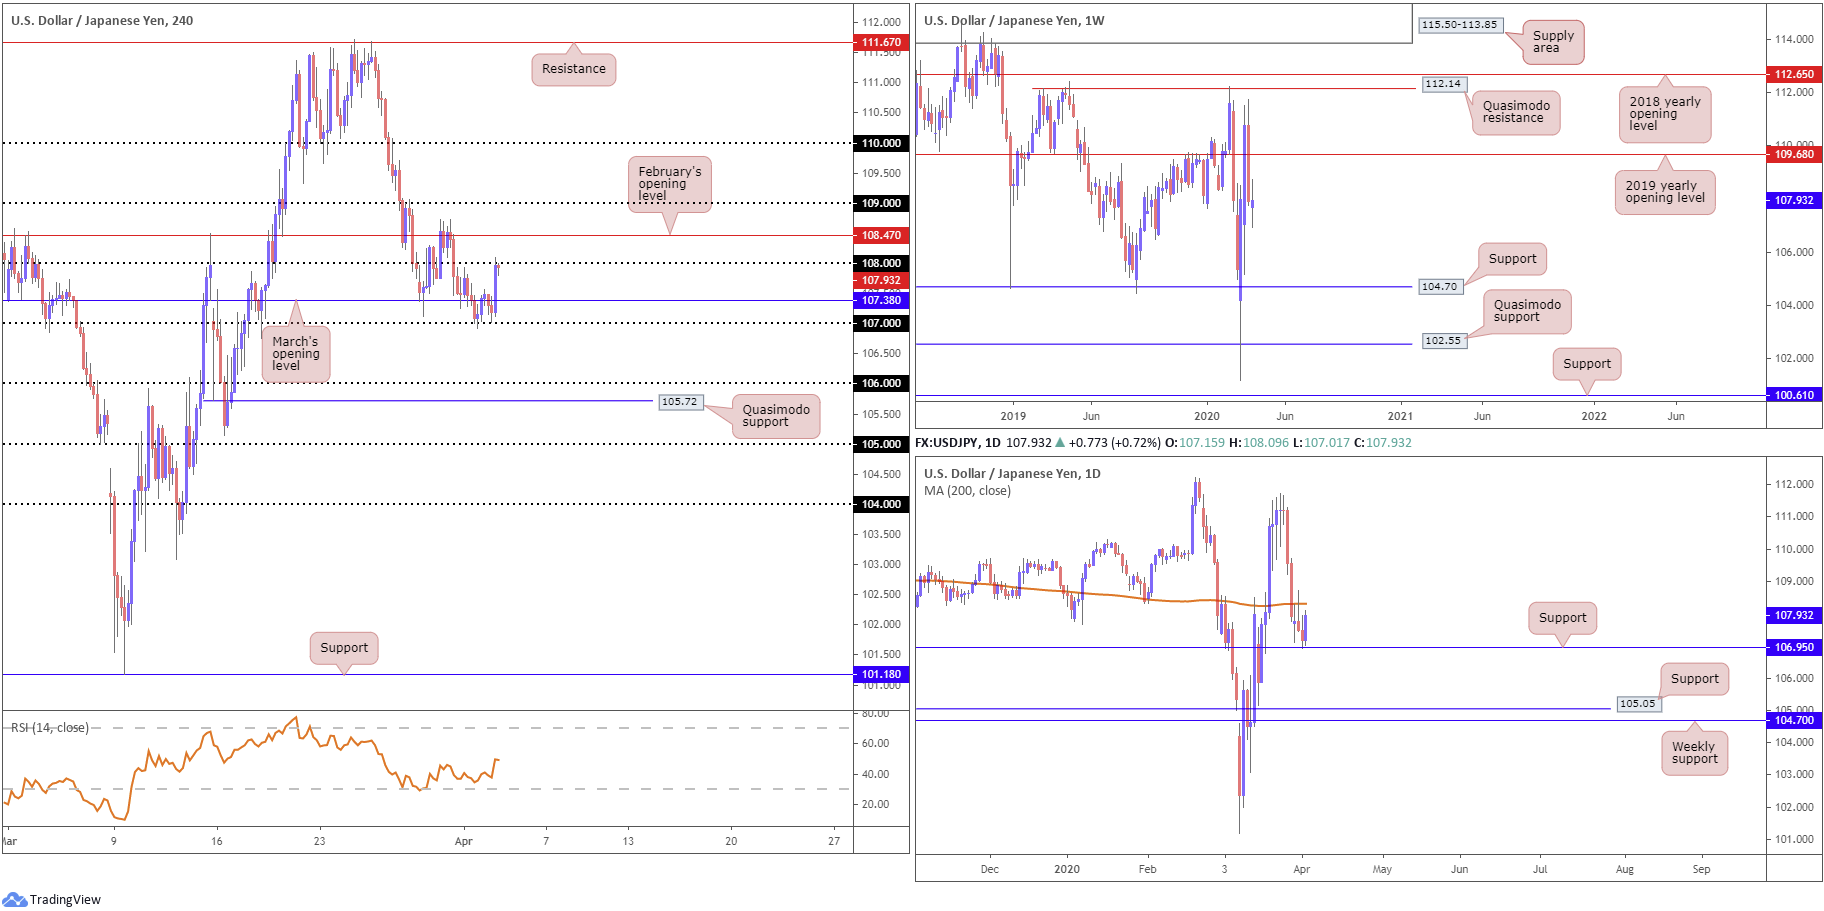Click the red 109.680 price label

1794,154
